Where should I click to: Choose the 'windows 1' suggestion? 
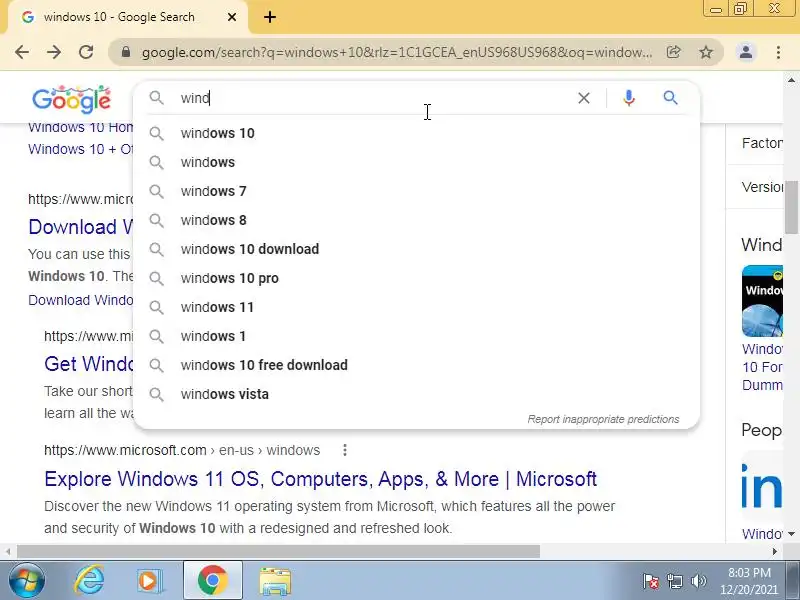click(x=416, y=336)
